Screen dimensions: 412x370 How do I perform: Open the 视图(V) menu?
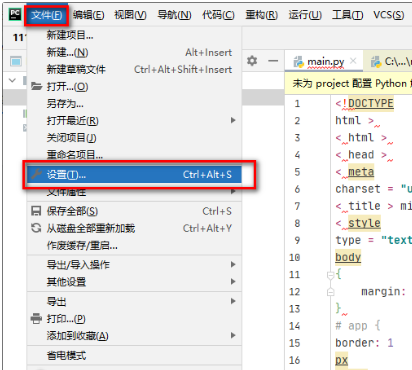pos(130,15)
